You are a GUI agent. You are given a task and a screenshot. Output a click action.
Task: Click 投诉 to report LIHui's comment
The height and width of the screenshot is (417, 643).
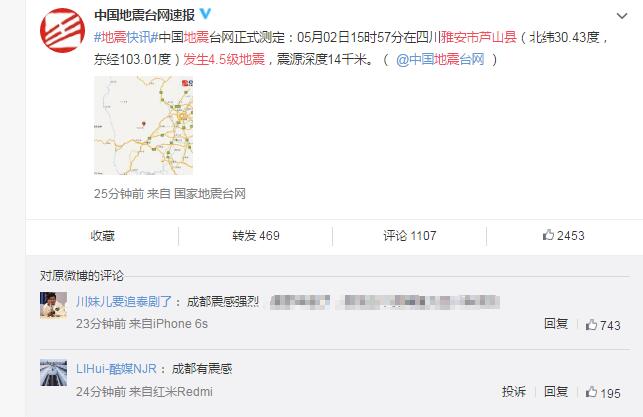click(513, 392)
